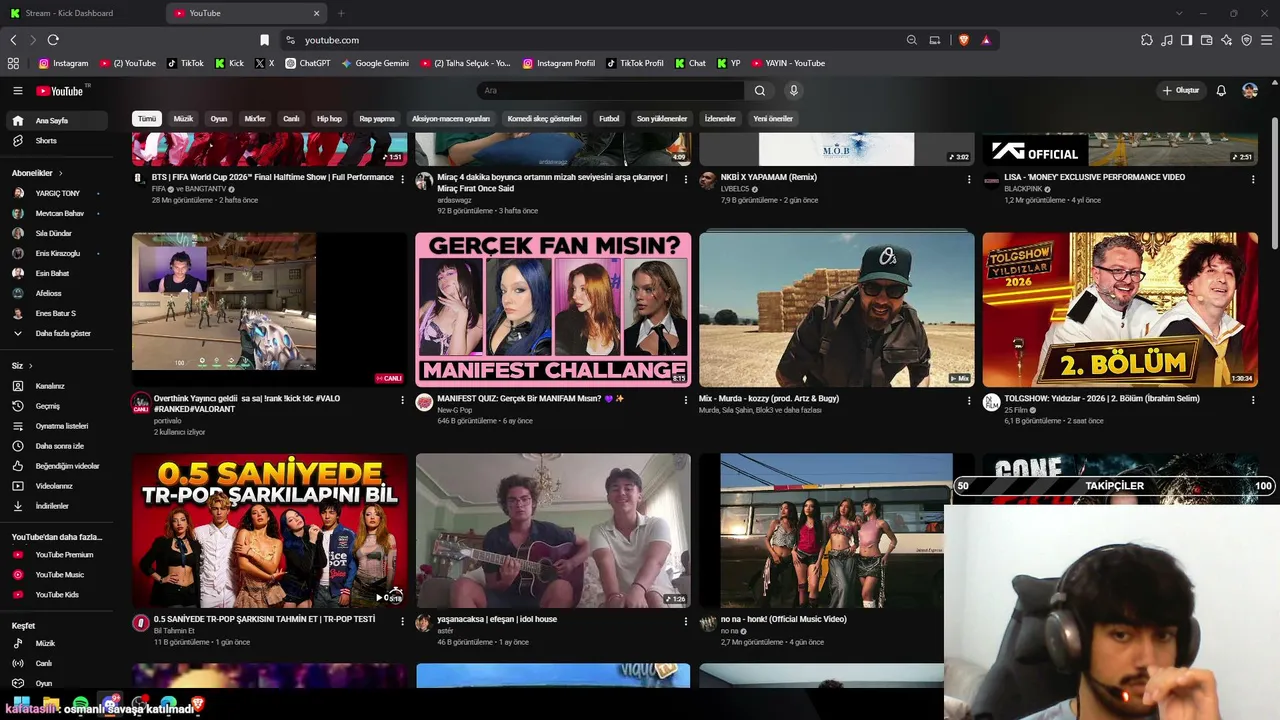The height and width of the screenshot is (720, 1280).
Task: Open the Brave browser icon on the taskbar
Action: [x=197, y=704]
